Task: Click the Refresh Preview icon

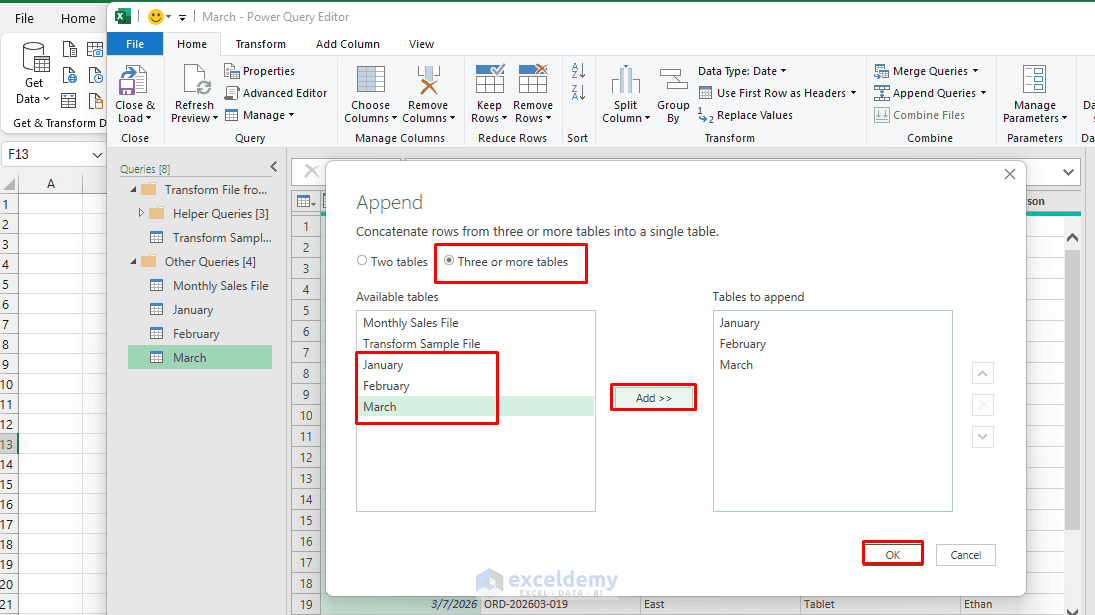Action: pos(194,79)
